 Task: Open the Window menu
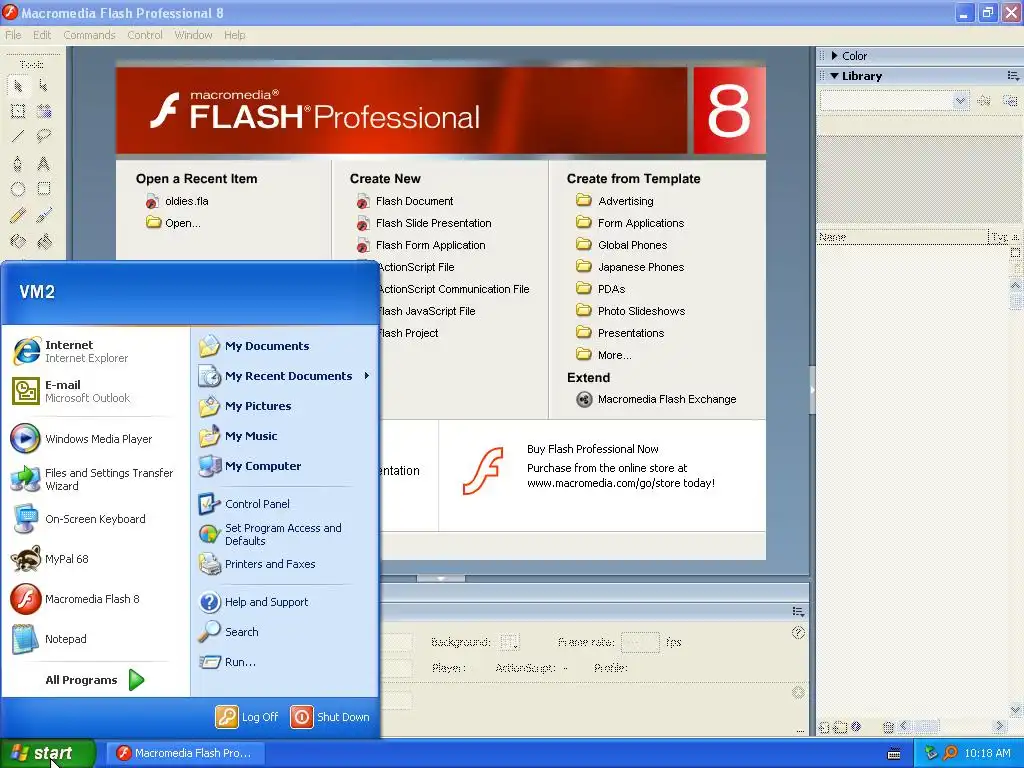point(193,35)
